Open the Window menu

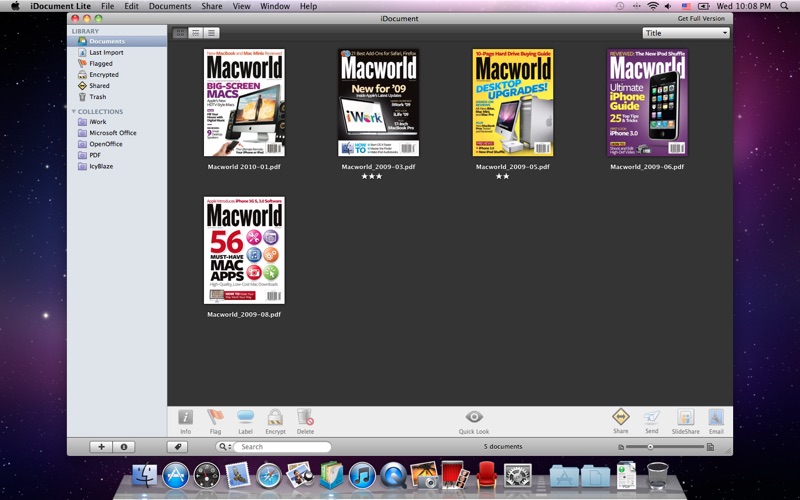275,6
